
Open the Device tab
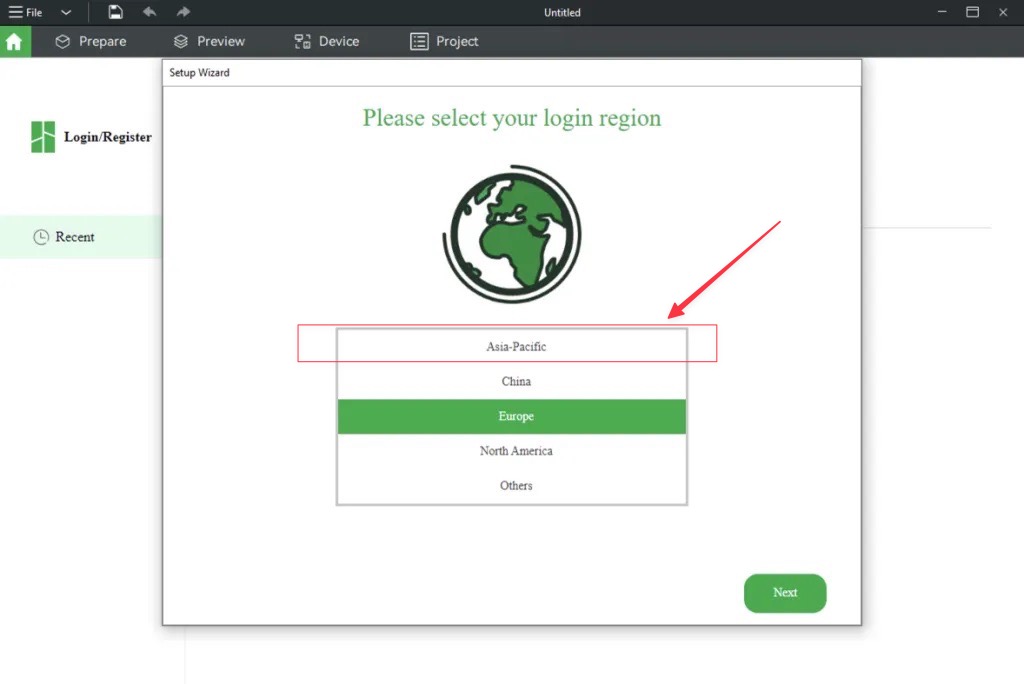[327, 41]
